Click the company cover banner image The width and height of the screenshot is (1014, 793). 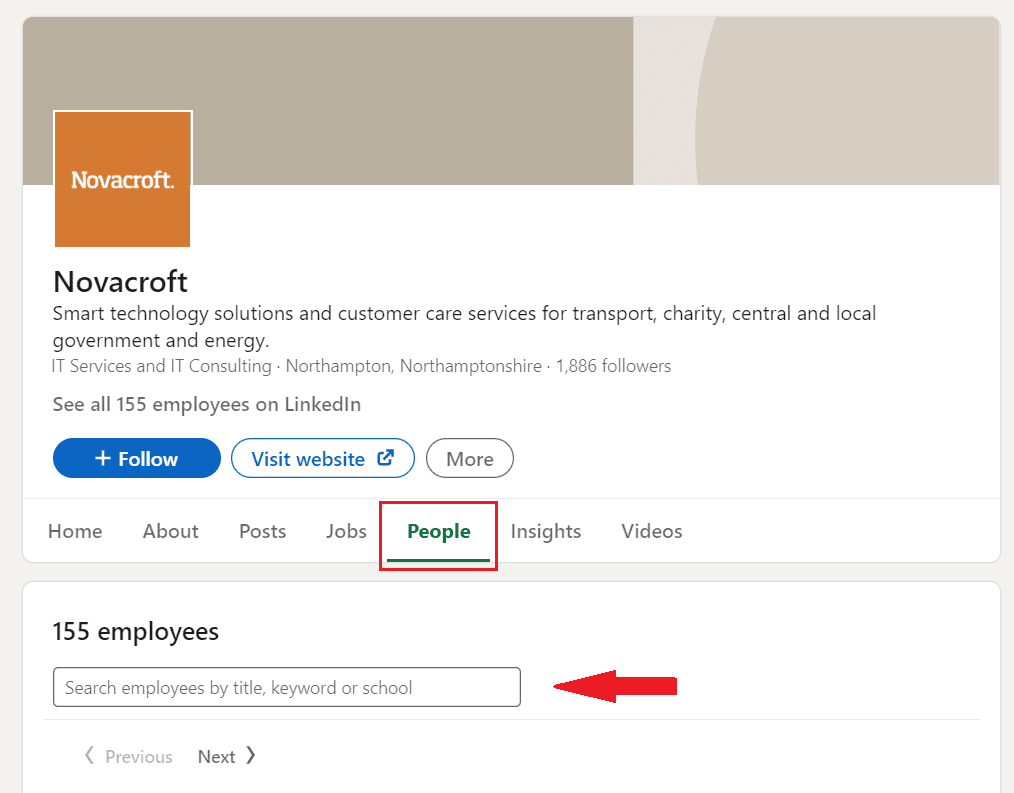511,101
